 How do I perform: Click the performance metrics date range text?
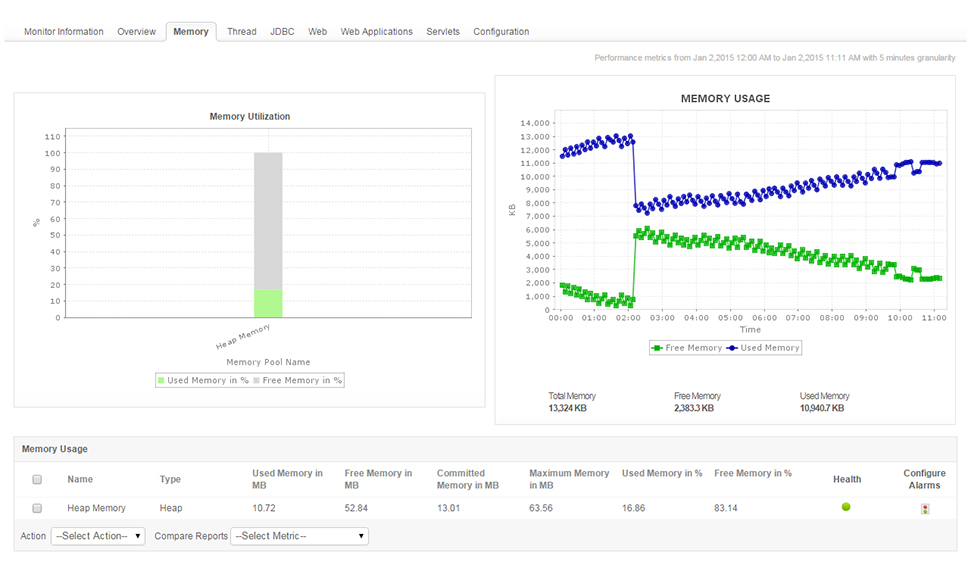(x=775, y=57)
